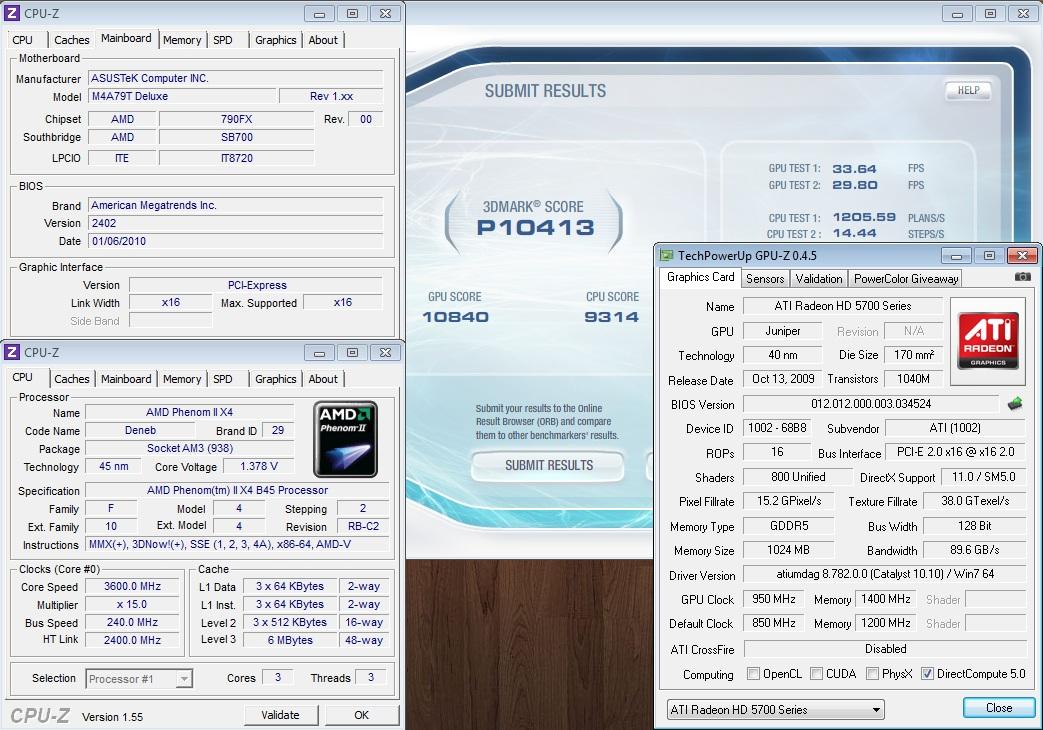Click the Specification AMD Phenom II X4 B45 field
Screen dimensions: 1043x730
(x=237, y=490)
